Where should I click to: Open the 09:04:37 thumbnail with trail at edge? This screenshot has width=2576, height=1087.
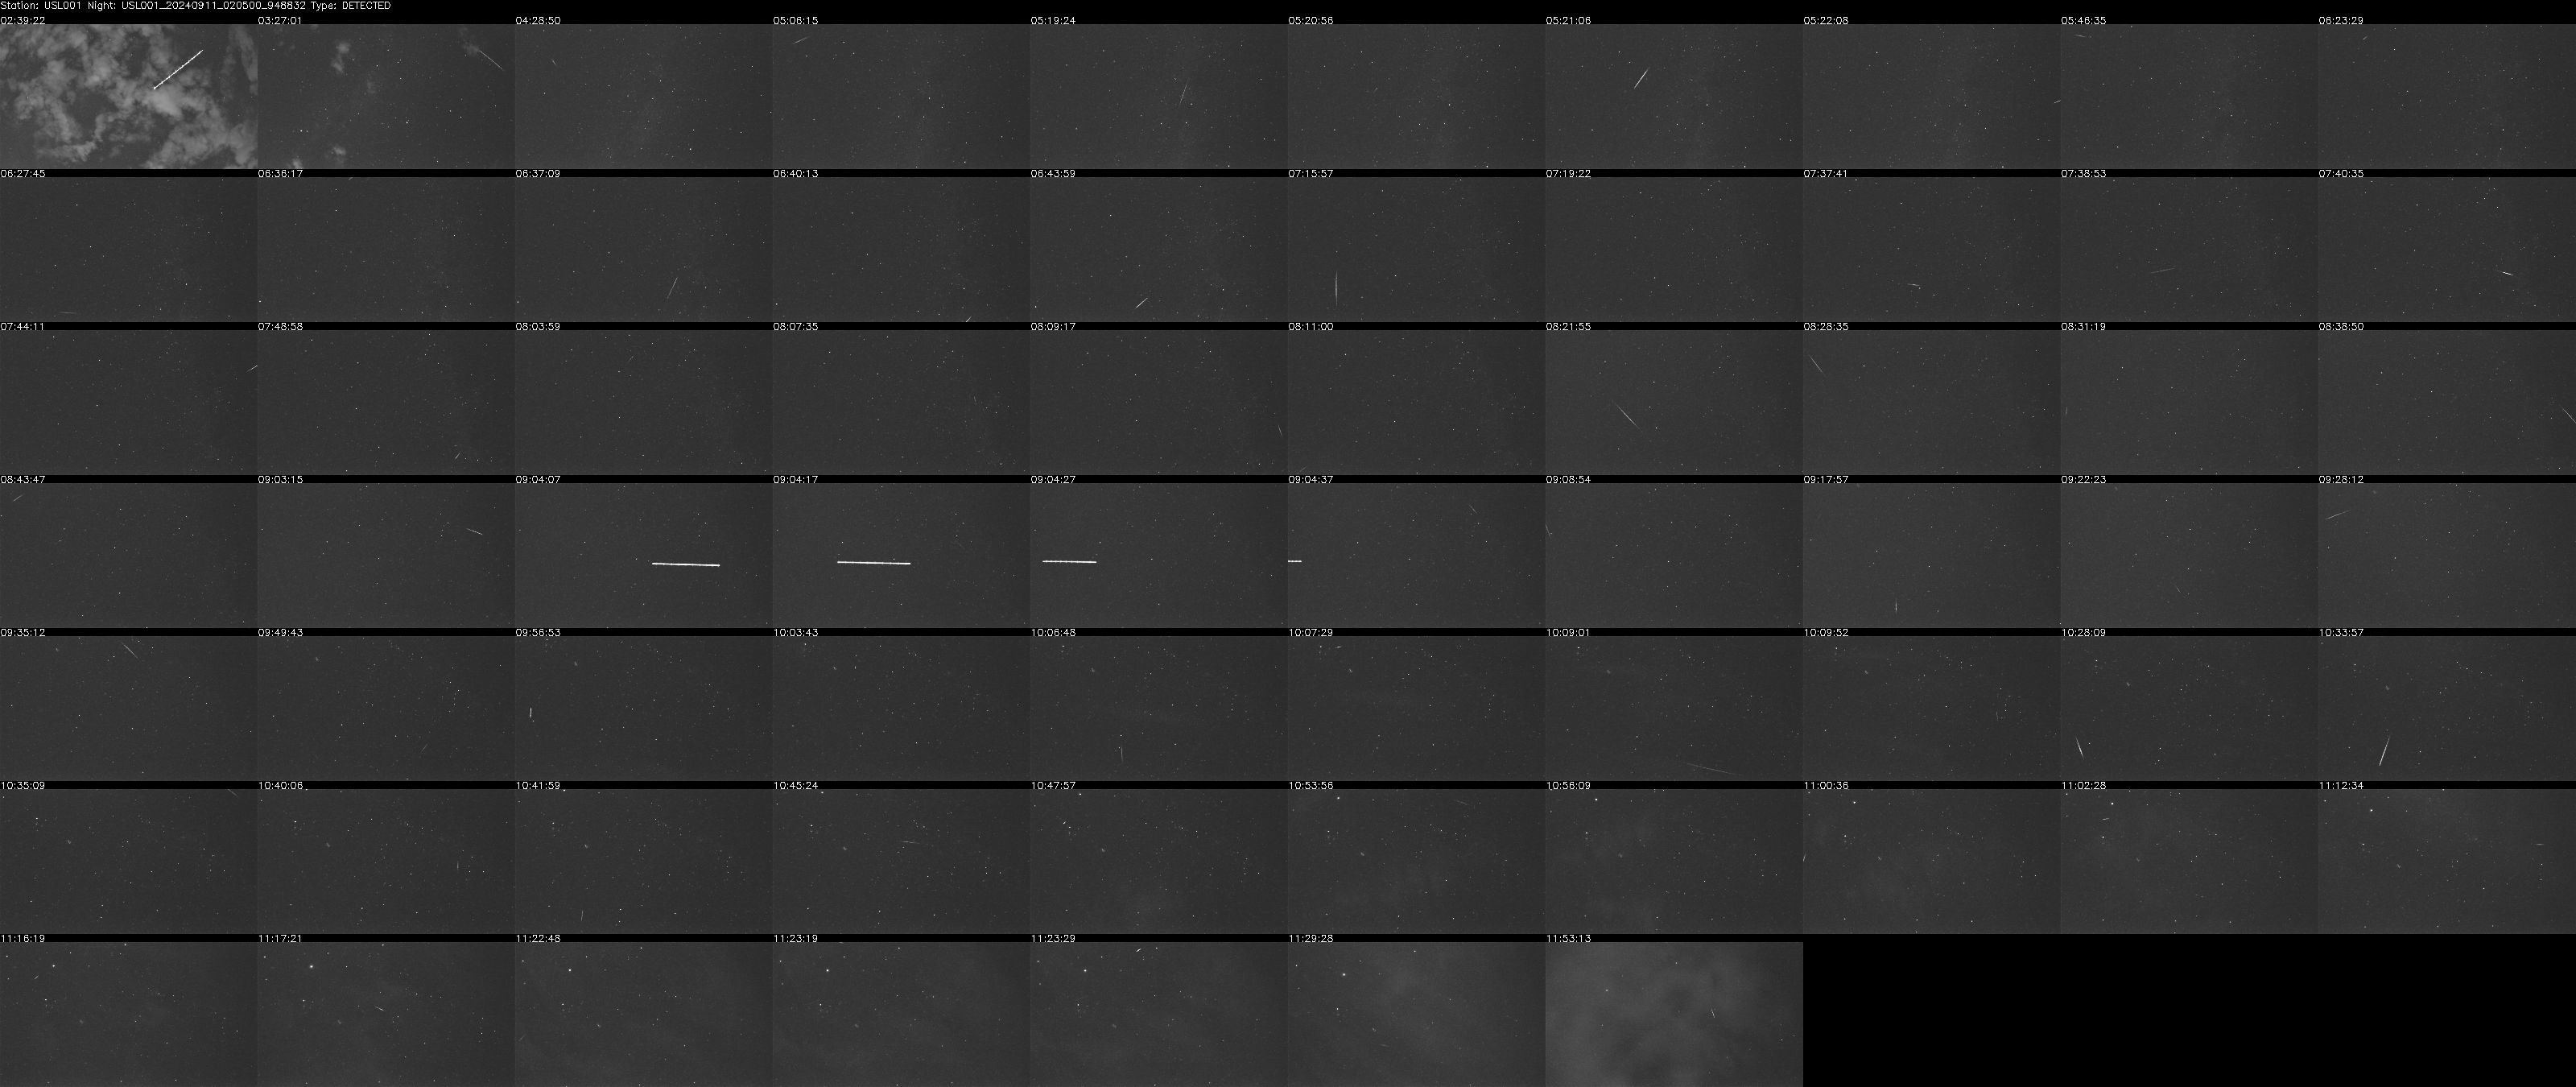click(x=1416, y=555)
